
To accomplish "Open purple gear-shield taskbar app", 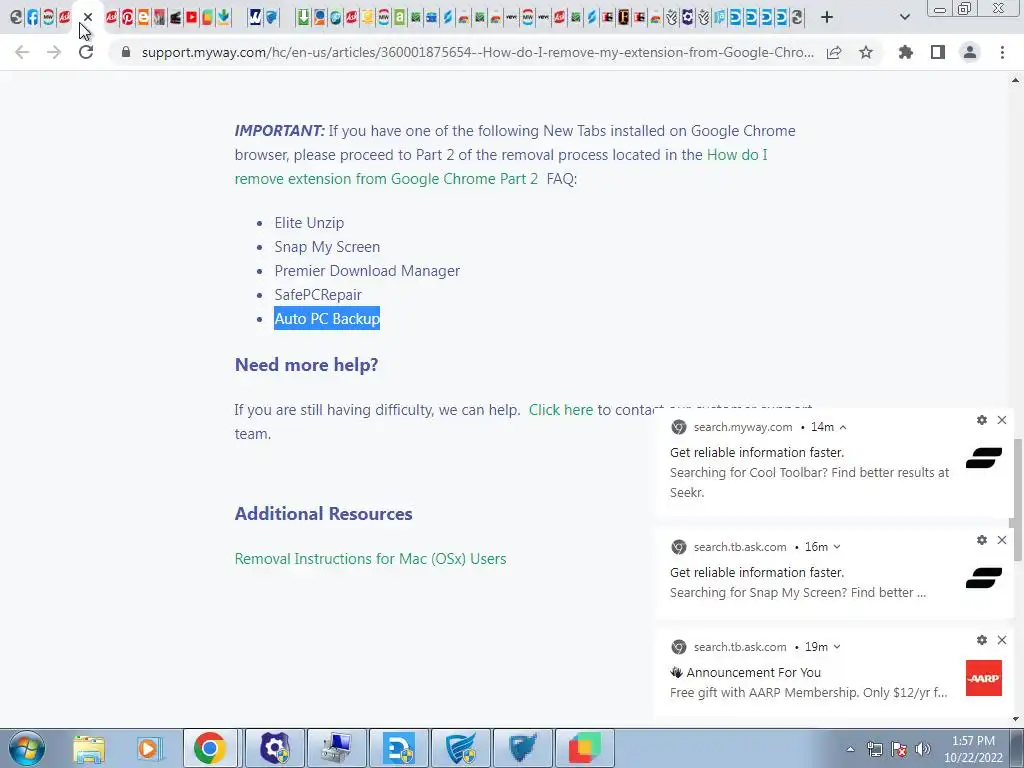I will 275,748.
